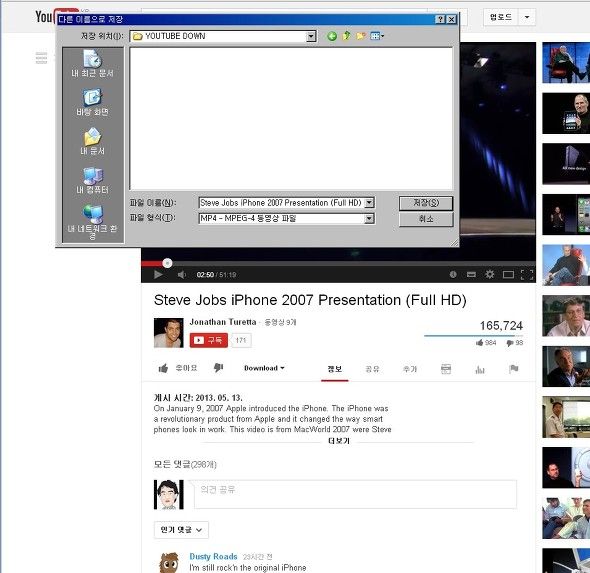Mute the video volume speaker icon
The width and height of the screenshot is (590, 573).
pyautogui.click(x=181, y=275)
